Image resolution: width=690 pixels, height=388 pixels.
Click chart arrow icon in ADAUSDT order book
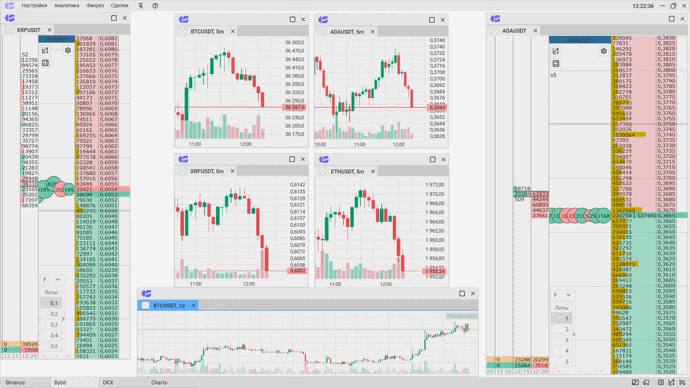556,51
